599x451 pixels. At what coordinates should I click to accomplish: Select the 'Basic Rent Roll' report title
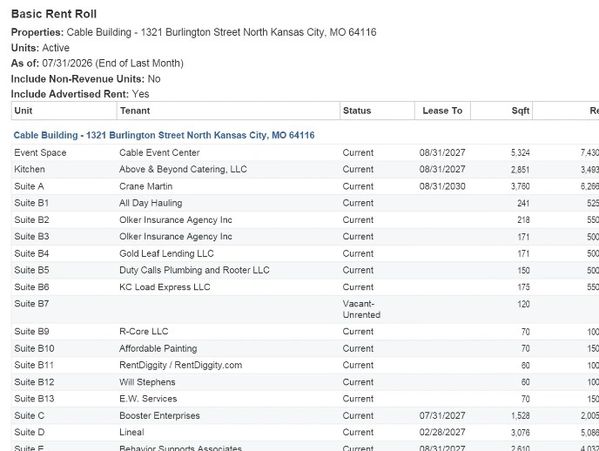(54, 14)
